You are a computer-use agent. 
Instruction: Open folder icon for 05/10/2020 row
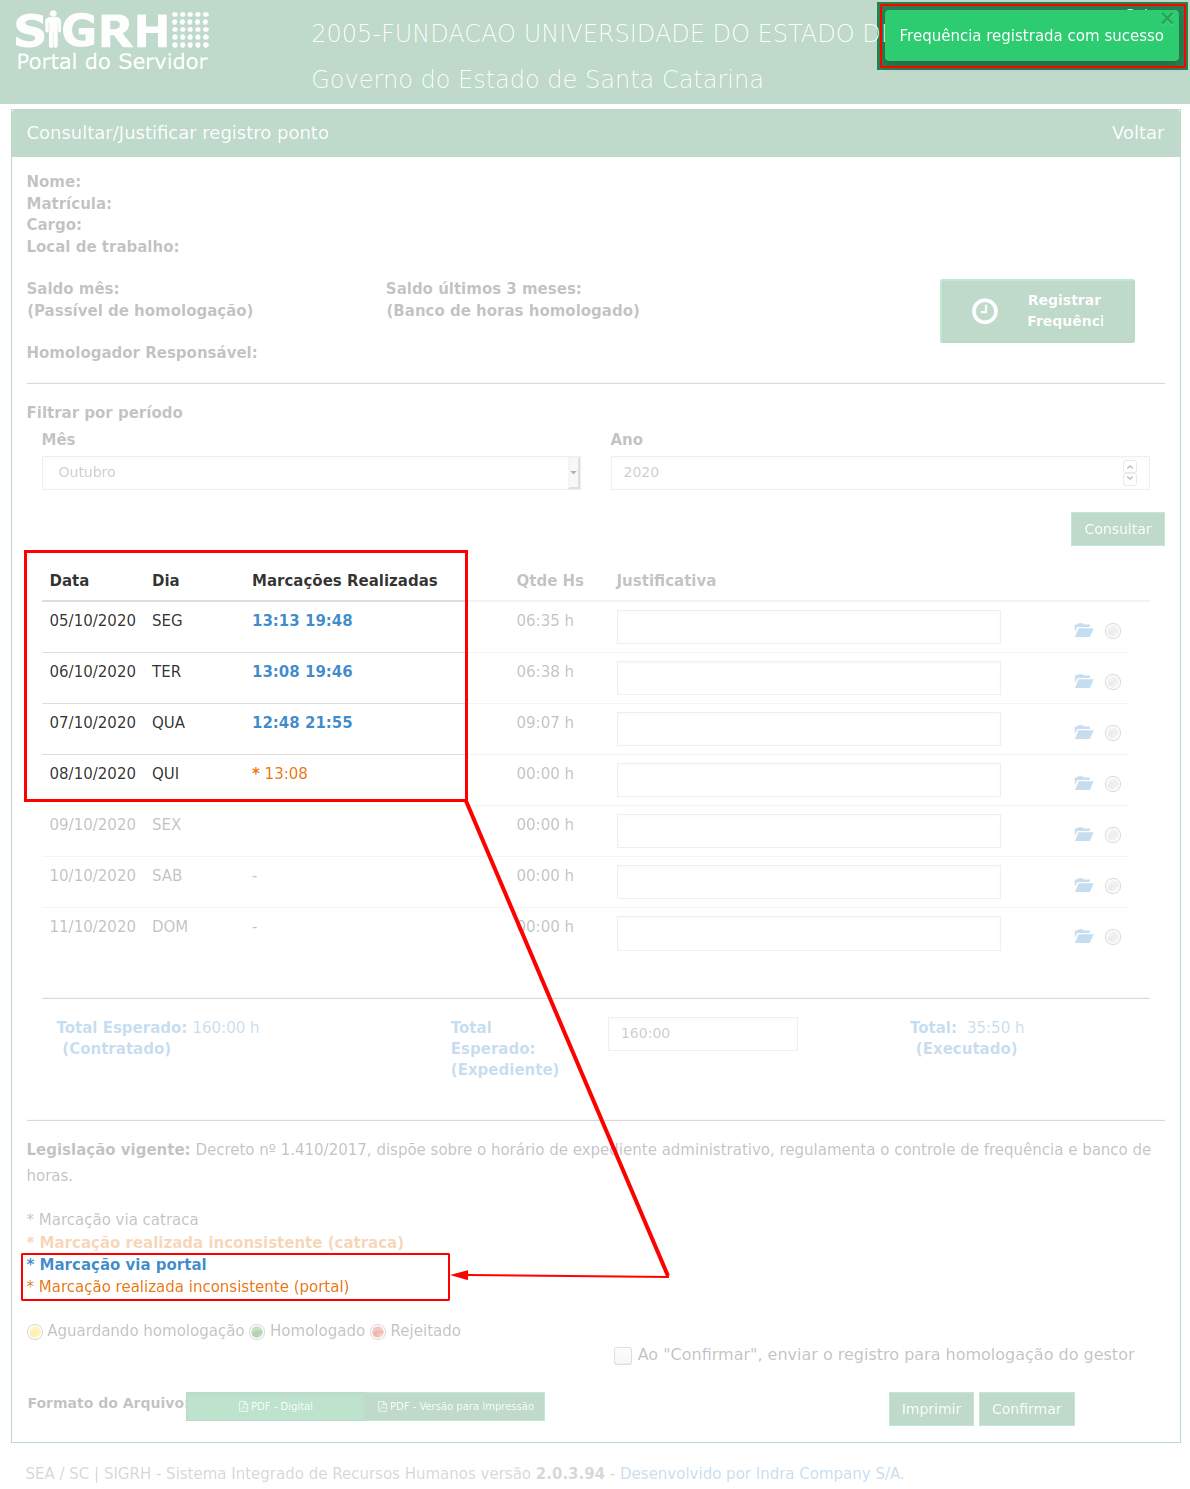point(1083,630)
